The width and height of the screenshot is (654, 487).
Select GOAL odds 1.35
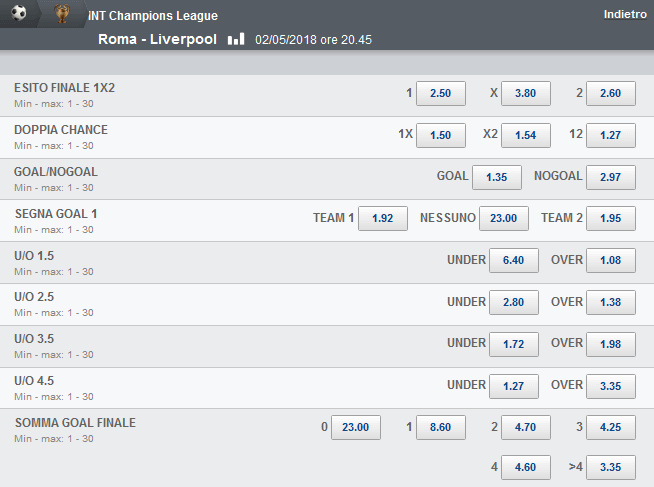(x=497, y=177)
